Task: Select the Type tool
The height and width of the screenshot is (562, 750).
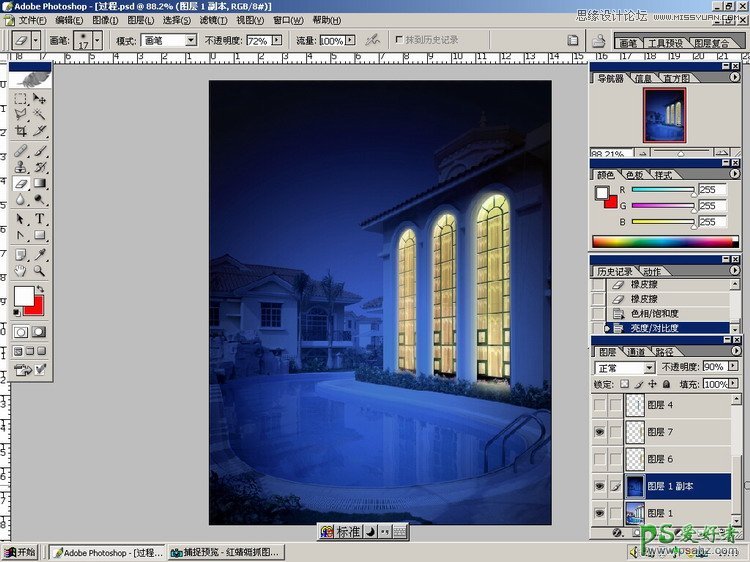Action: [40, 218]
